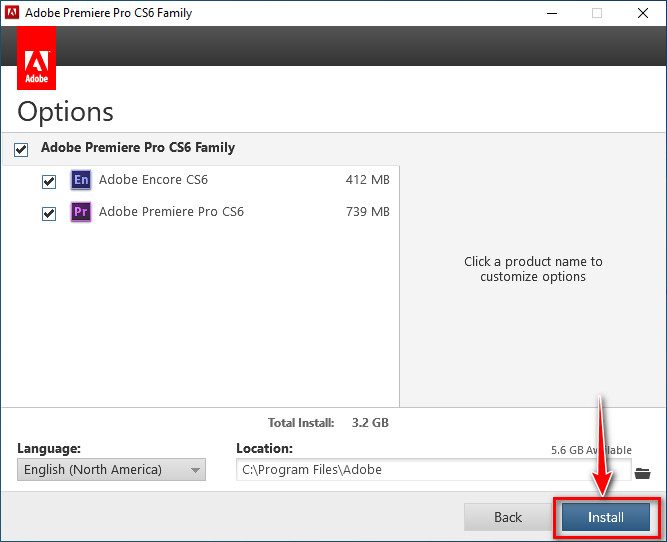Click the Language label
Screen dimensions: 667x542
[49, 448]
